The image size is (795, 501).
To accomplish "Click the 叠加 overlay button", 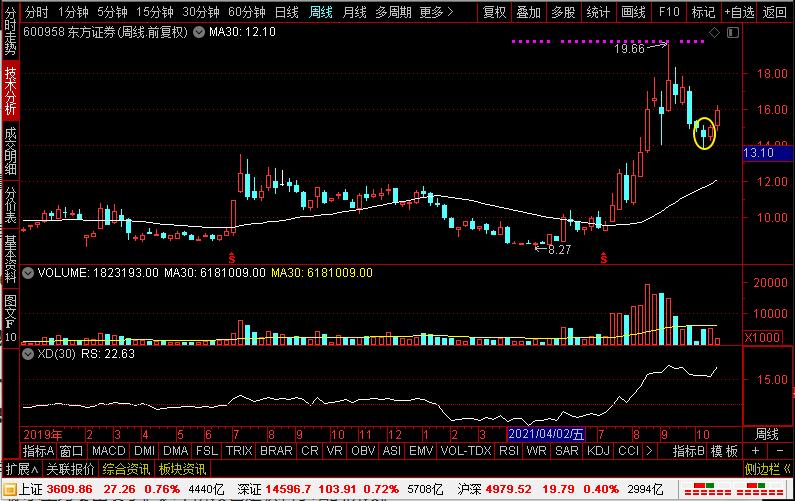I will pos(528,12).
